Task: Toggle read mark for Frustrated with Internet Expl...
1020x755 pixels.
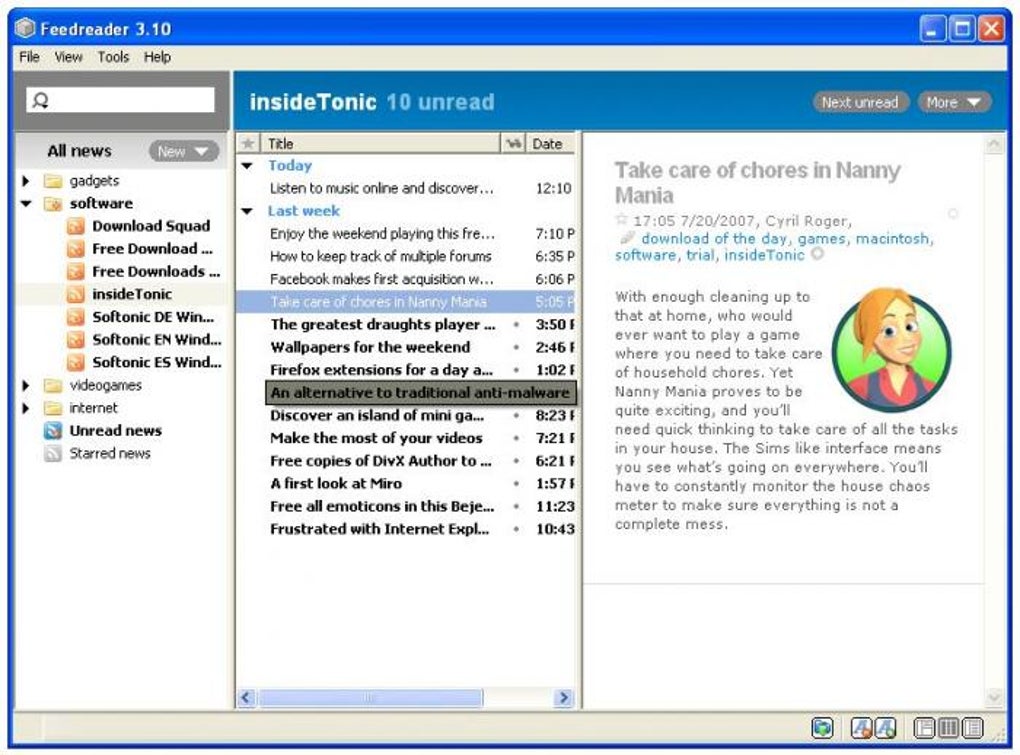Action: 516,529
